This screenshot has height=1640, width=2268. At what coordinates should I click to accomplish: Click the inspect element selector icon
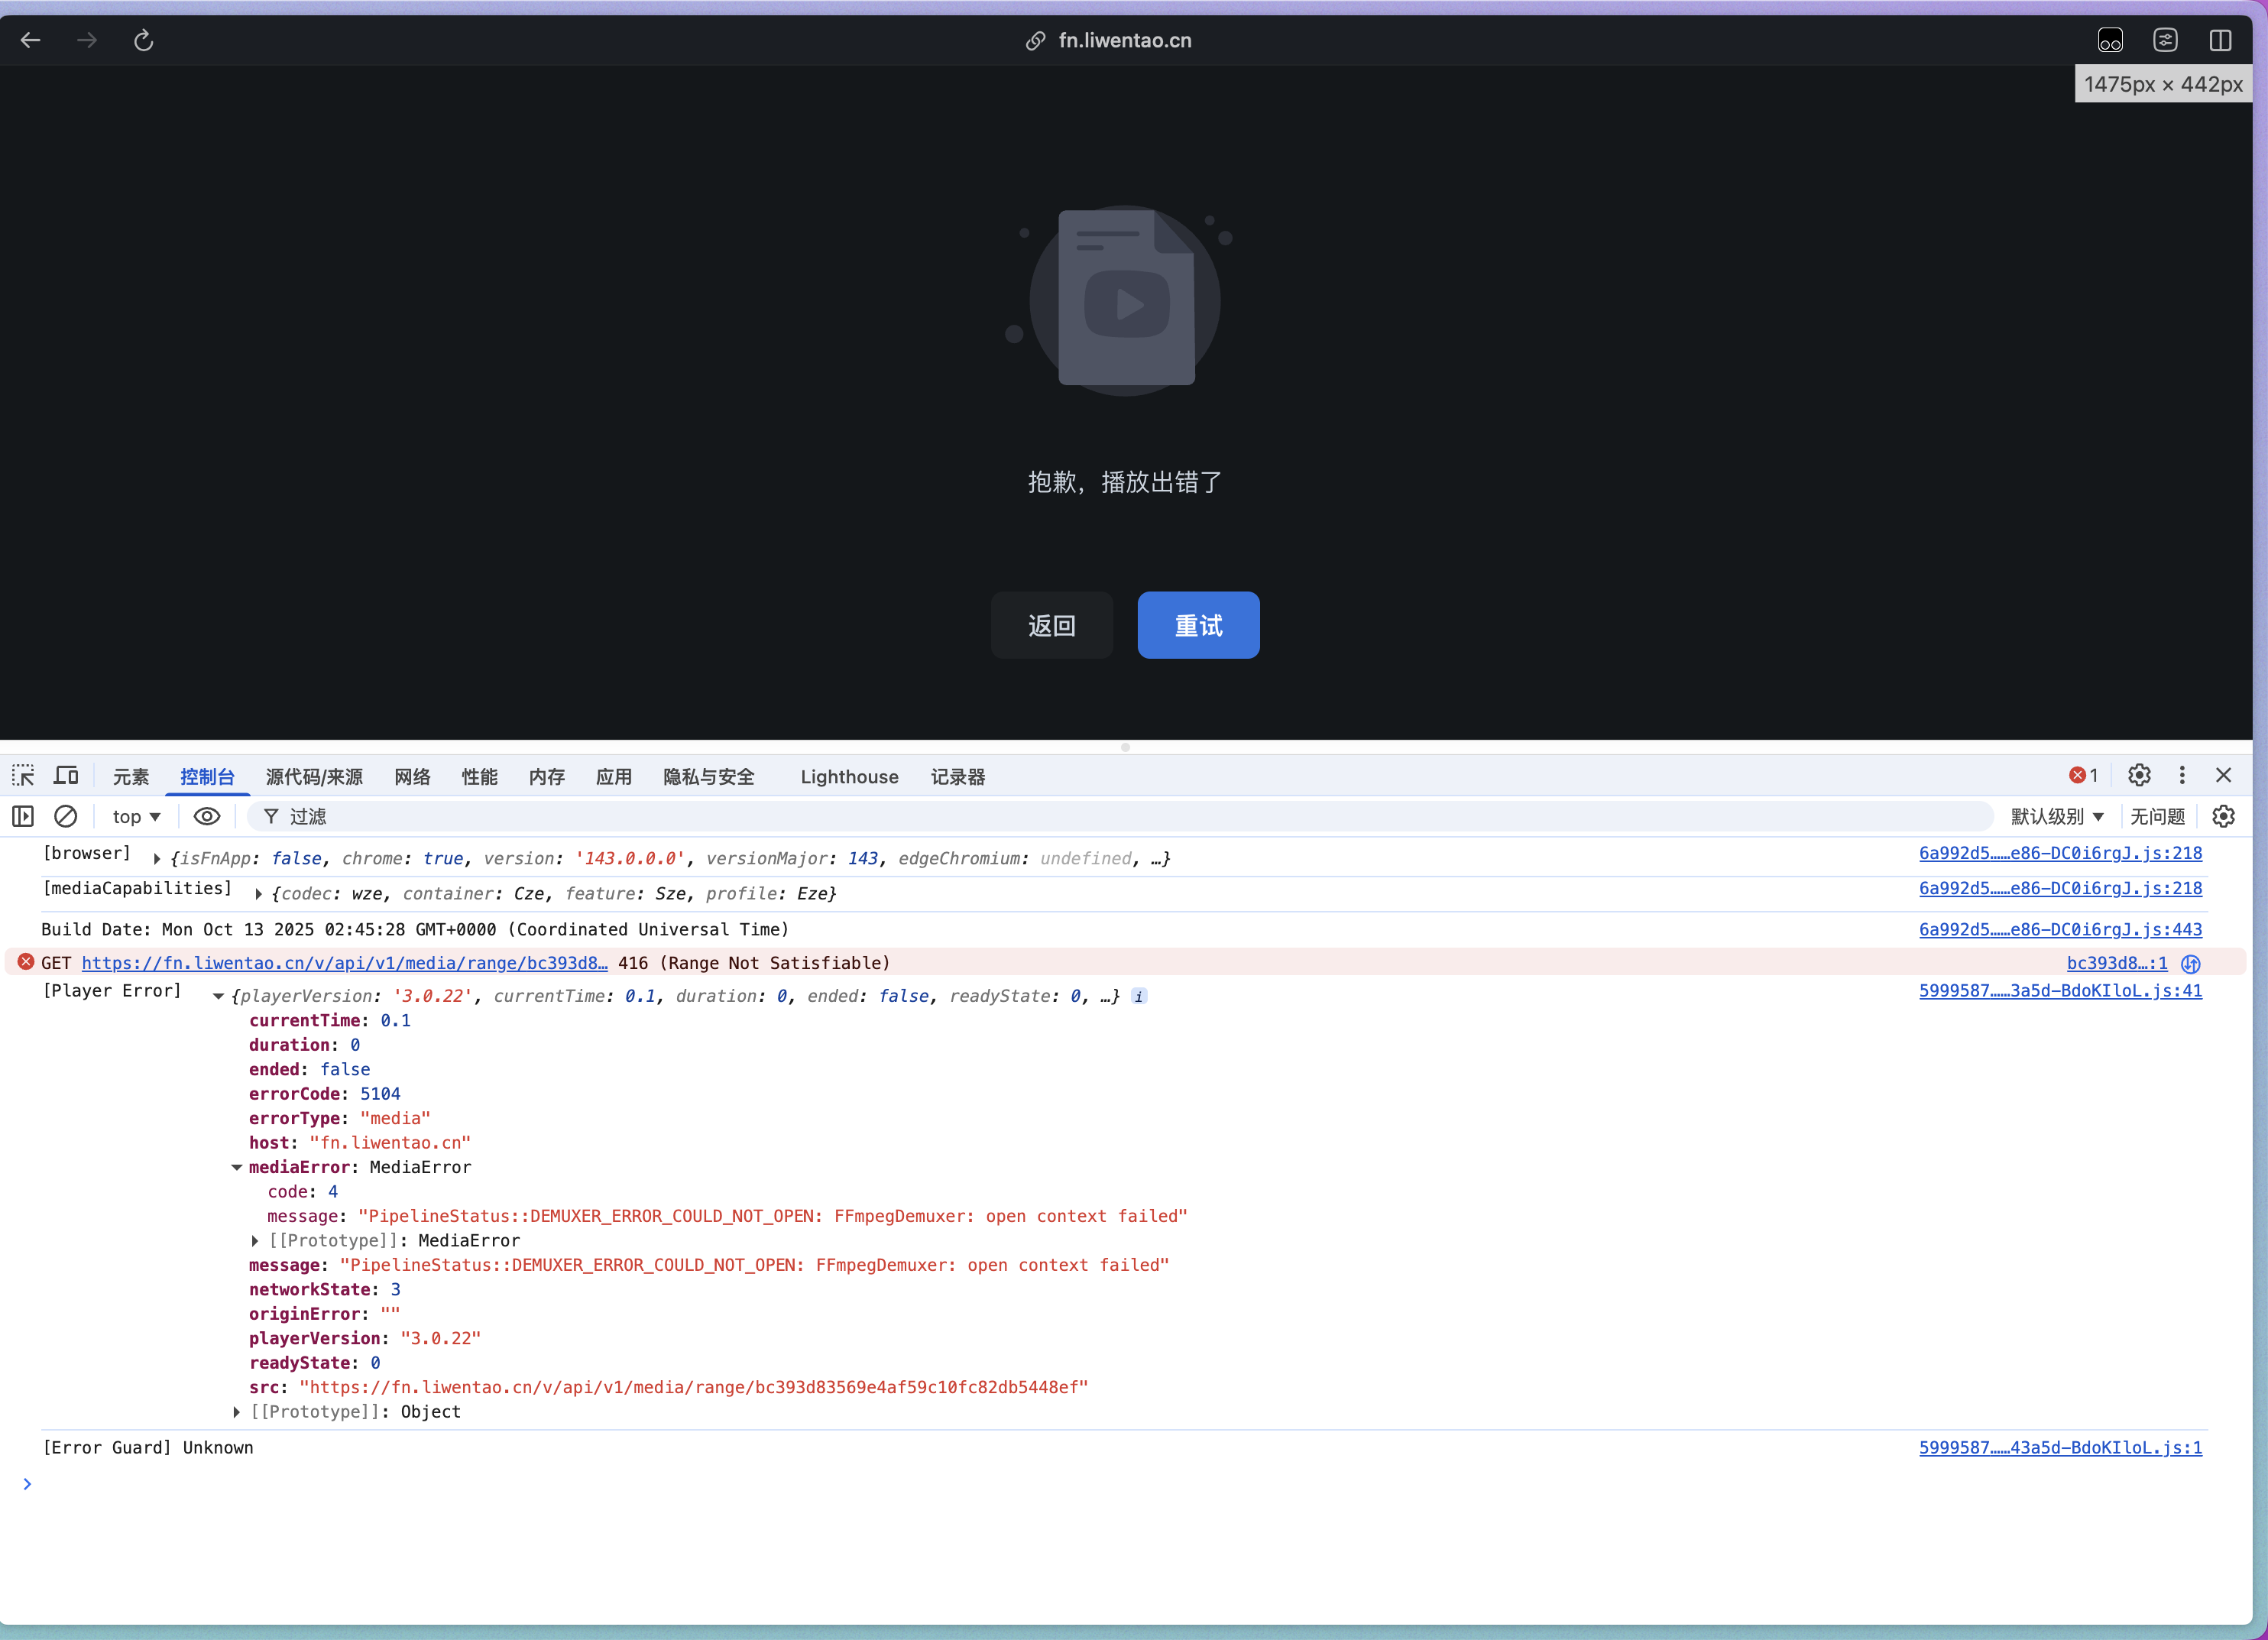23,776
